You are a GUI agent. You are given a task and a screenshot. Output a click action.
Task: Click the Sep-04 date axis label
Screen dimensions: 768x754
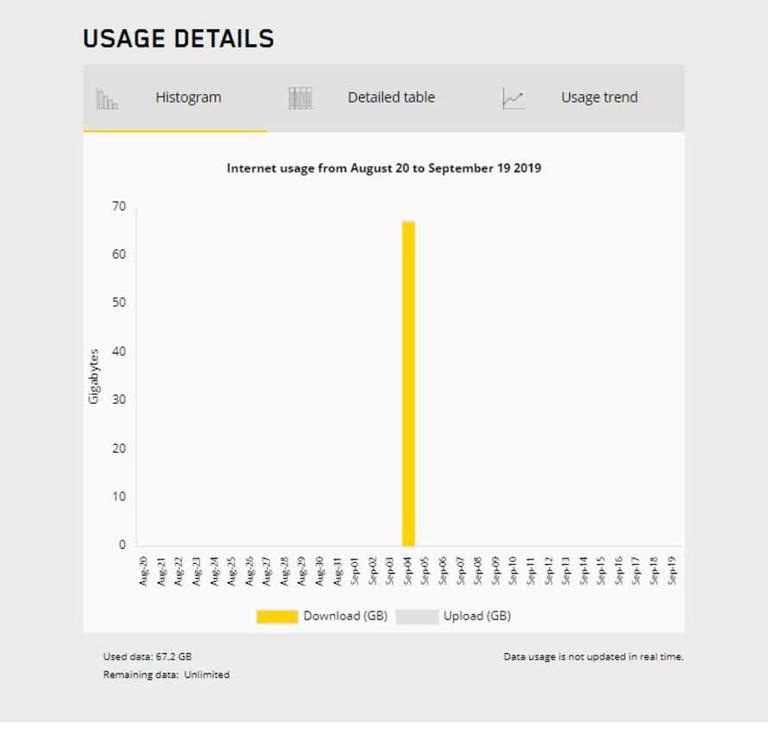(408, 569)
